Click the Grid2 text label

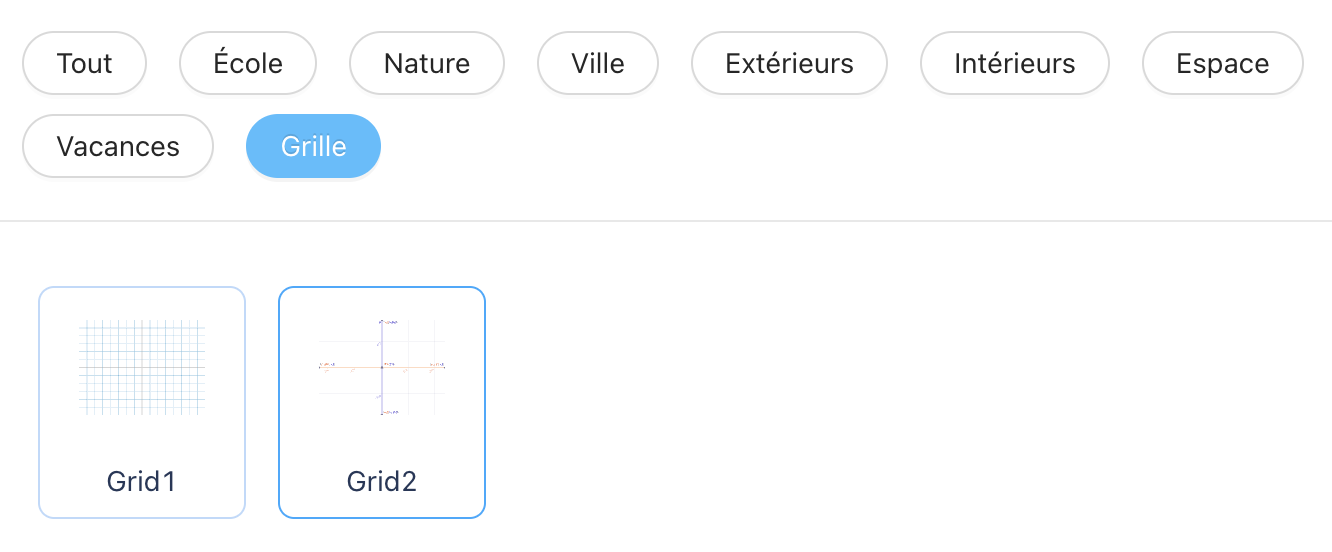coord(382,482)
